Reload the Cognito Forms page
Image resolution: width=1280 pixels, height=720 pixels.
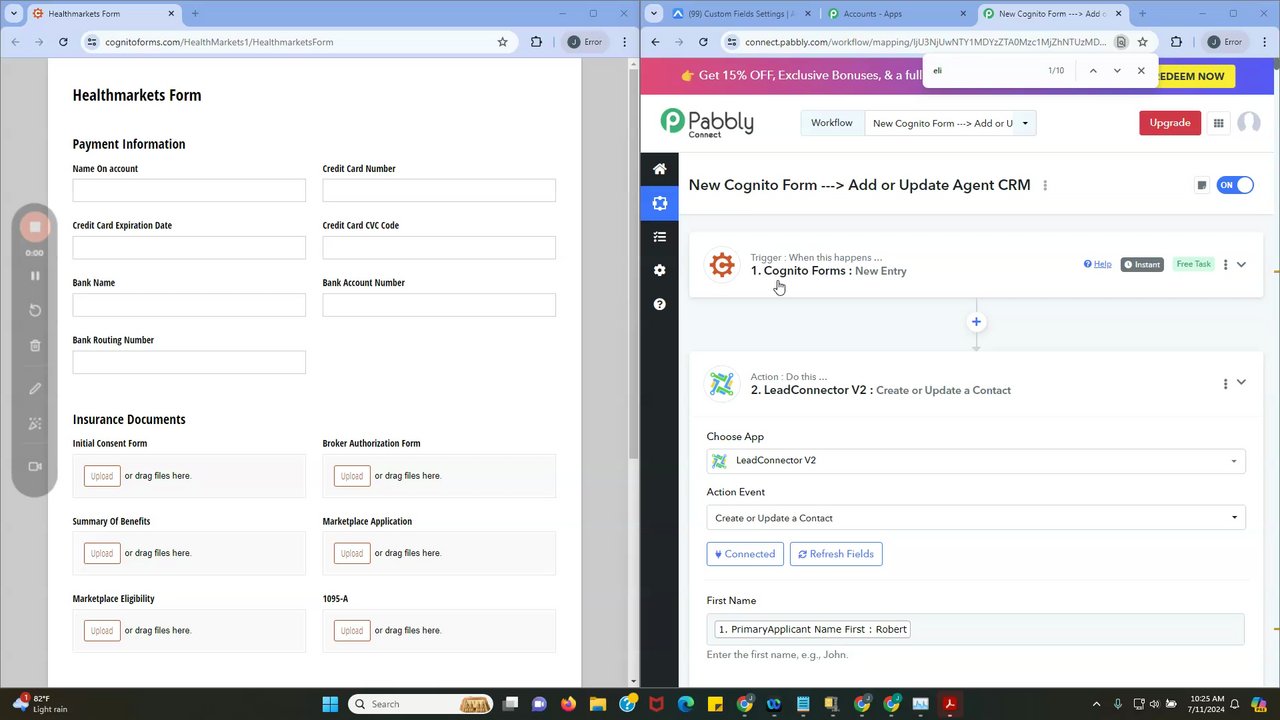pos(63,42)
